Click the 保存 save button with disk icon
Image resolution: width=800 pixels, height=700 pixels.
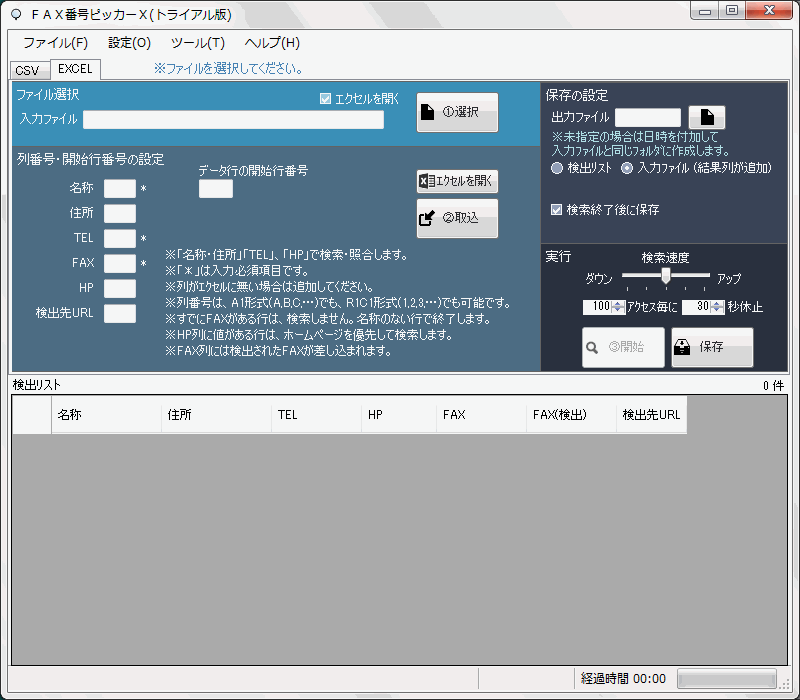[712, 347]
